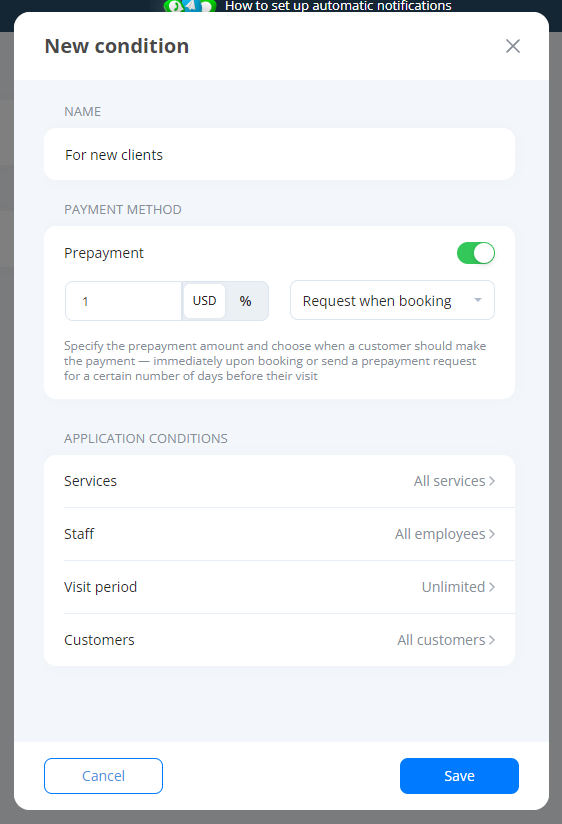The image size is (562, 824).
Task: Click the messenger icons in the top banner
Action: 190,6
